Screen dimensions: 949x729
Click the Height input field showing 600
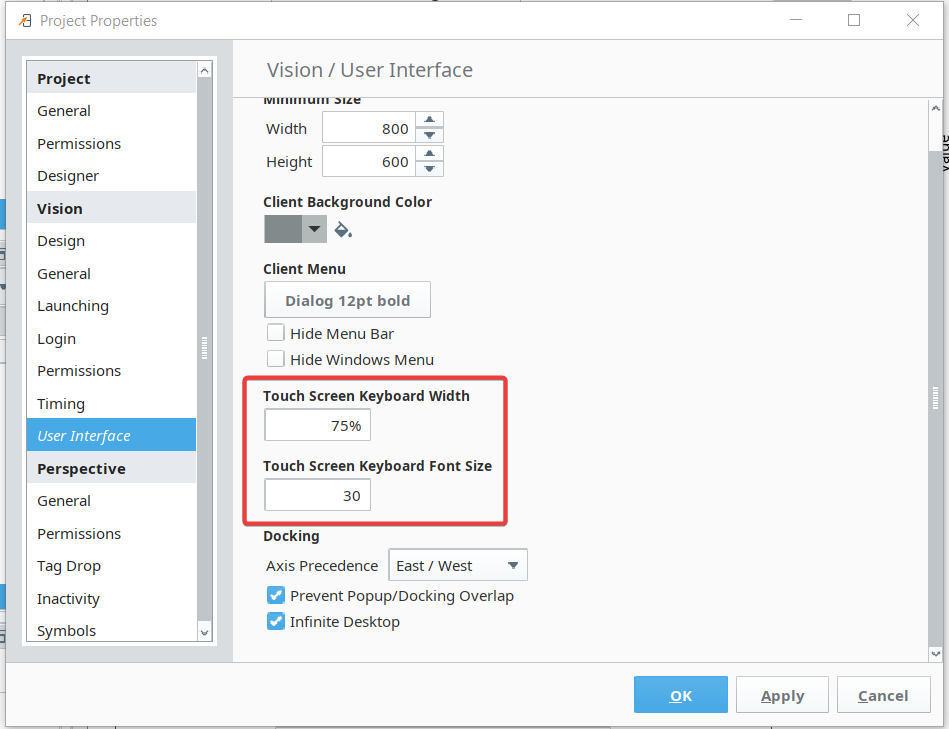[369, 162]
